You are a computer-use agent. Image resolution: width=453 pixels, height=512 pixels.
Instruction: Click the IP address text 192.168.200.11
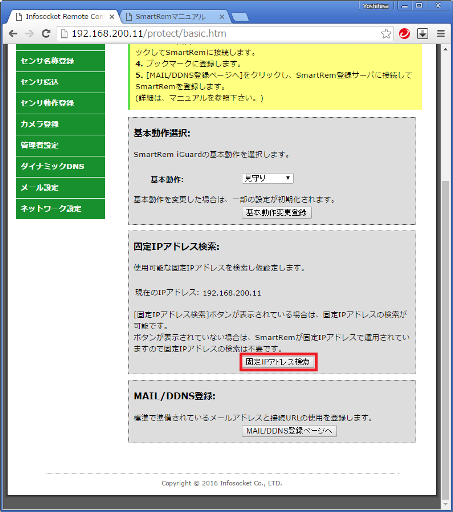coord(232,293)
